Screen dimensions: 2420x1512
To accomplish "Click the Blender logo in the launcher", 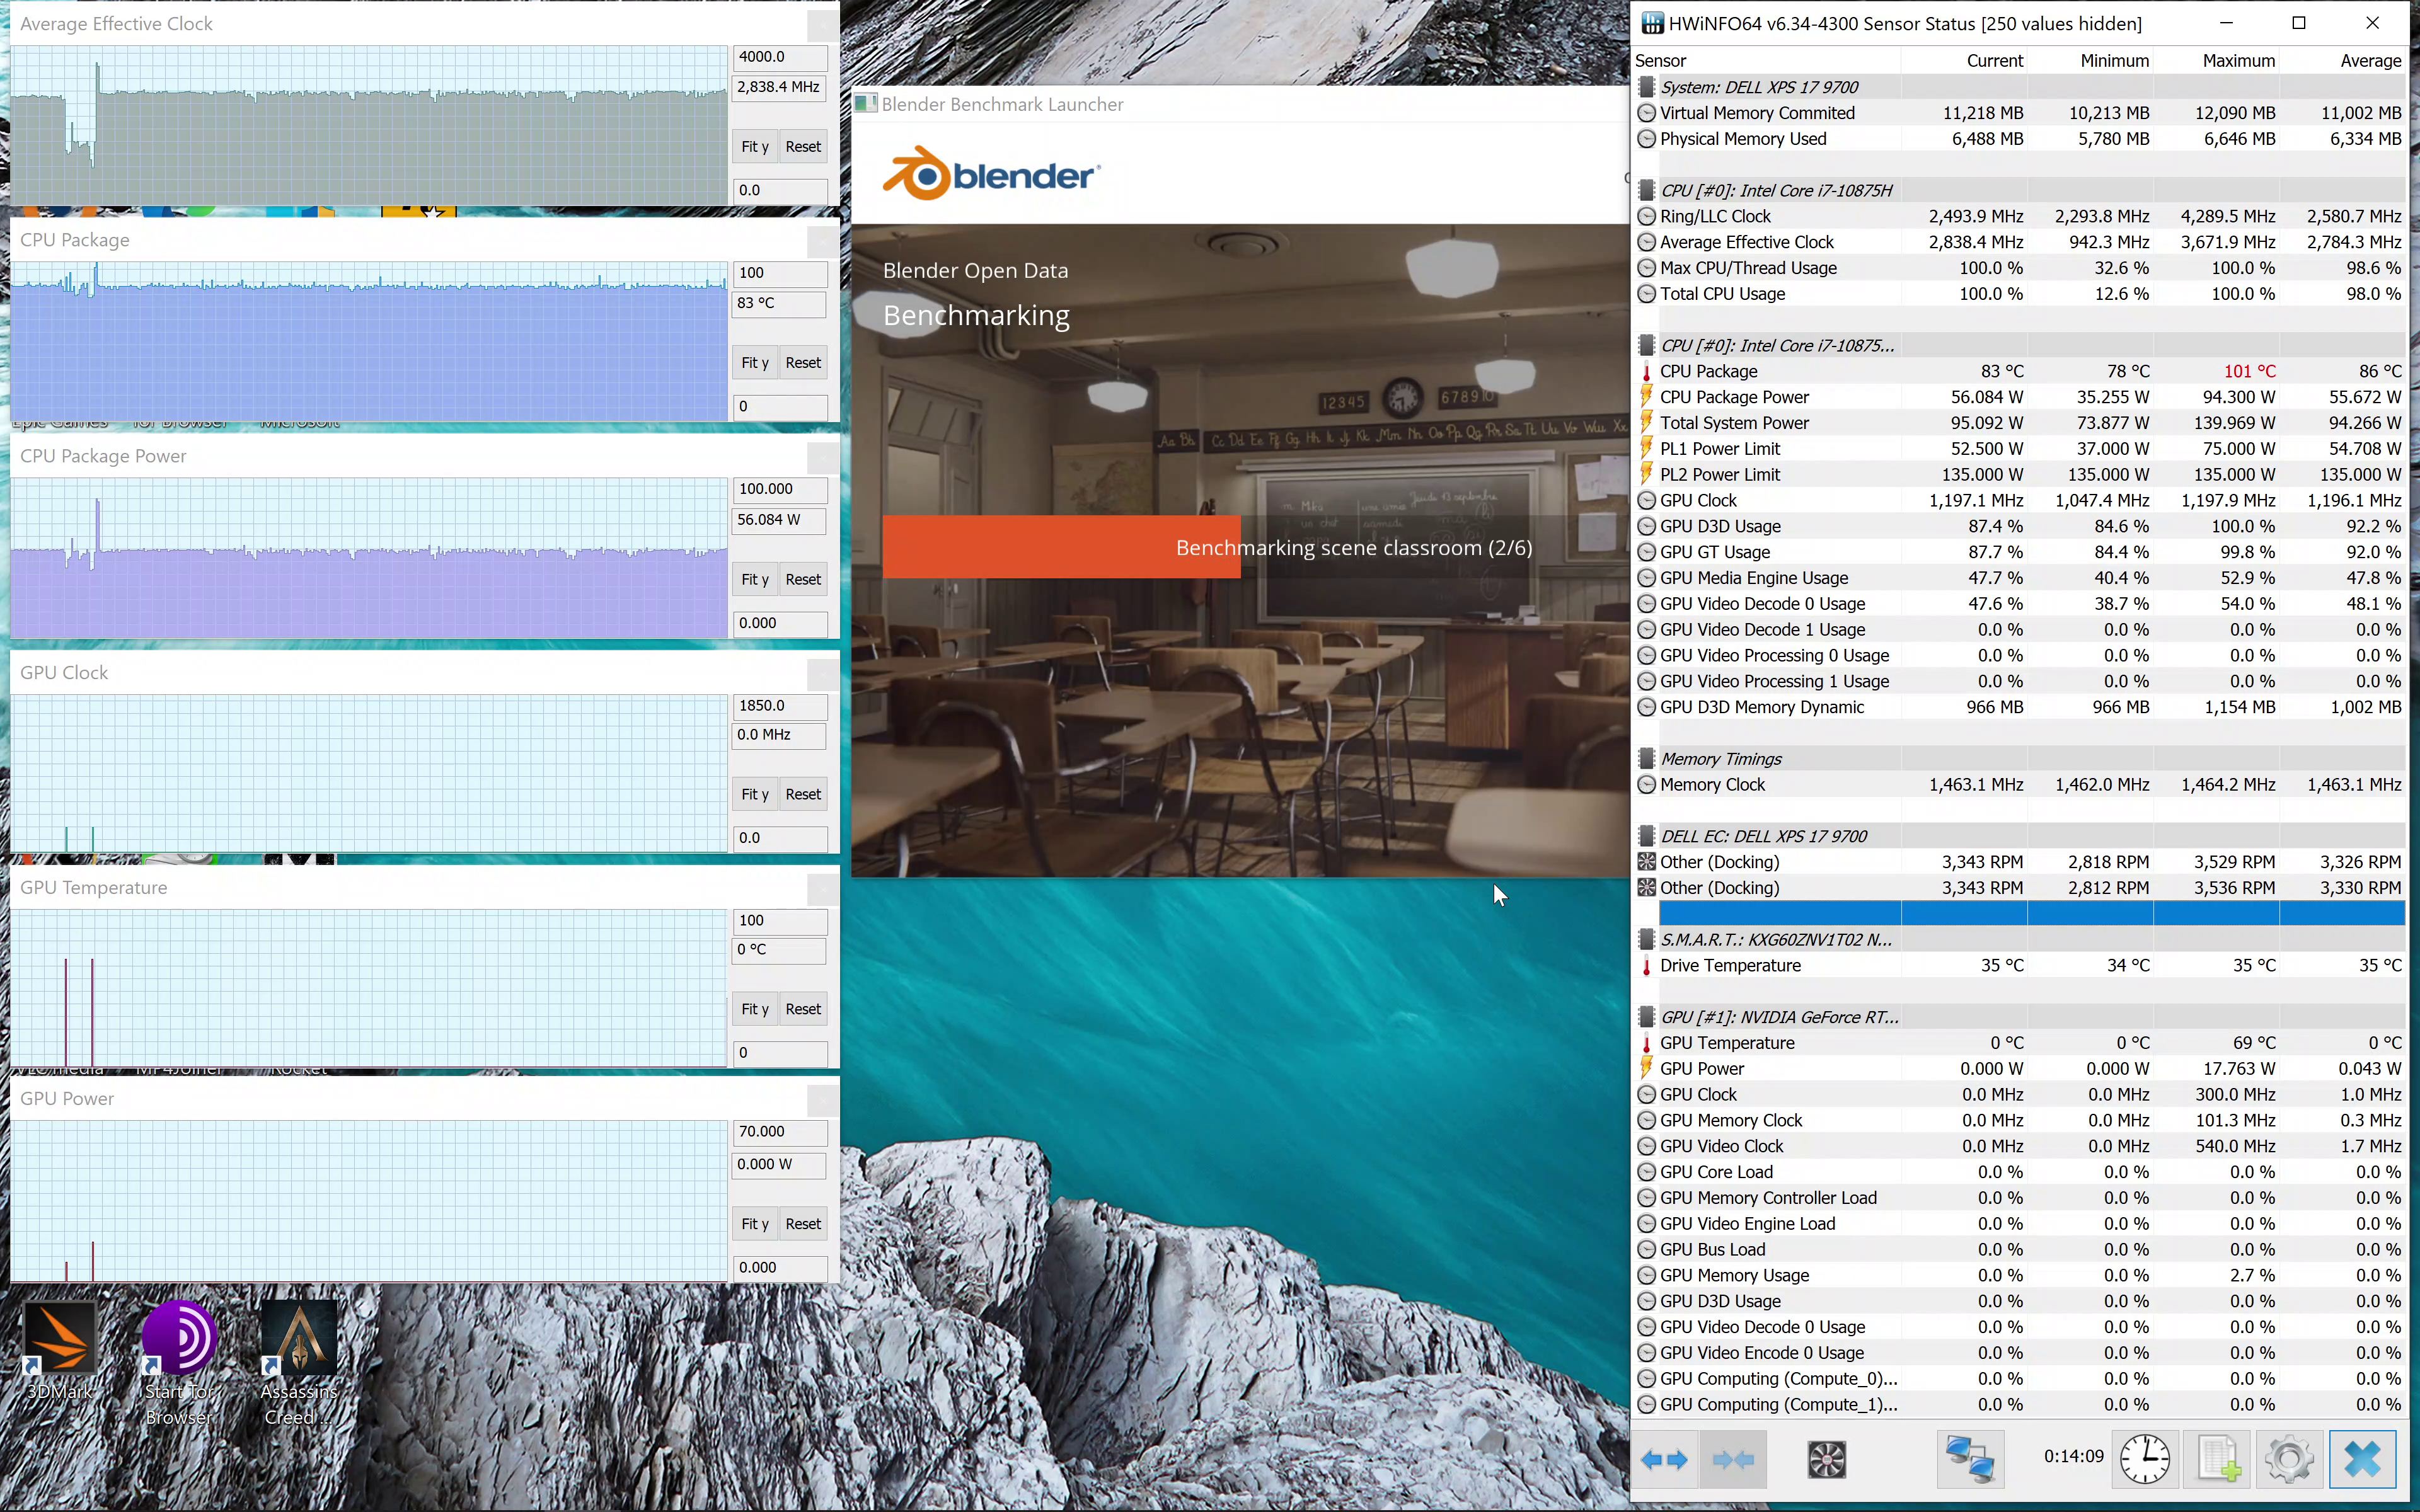I will [x=991, y=174].
